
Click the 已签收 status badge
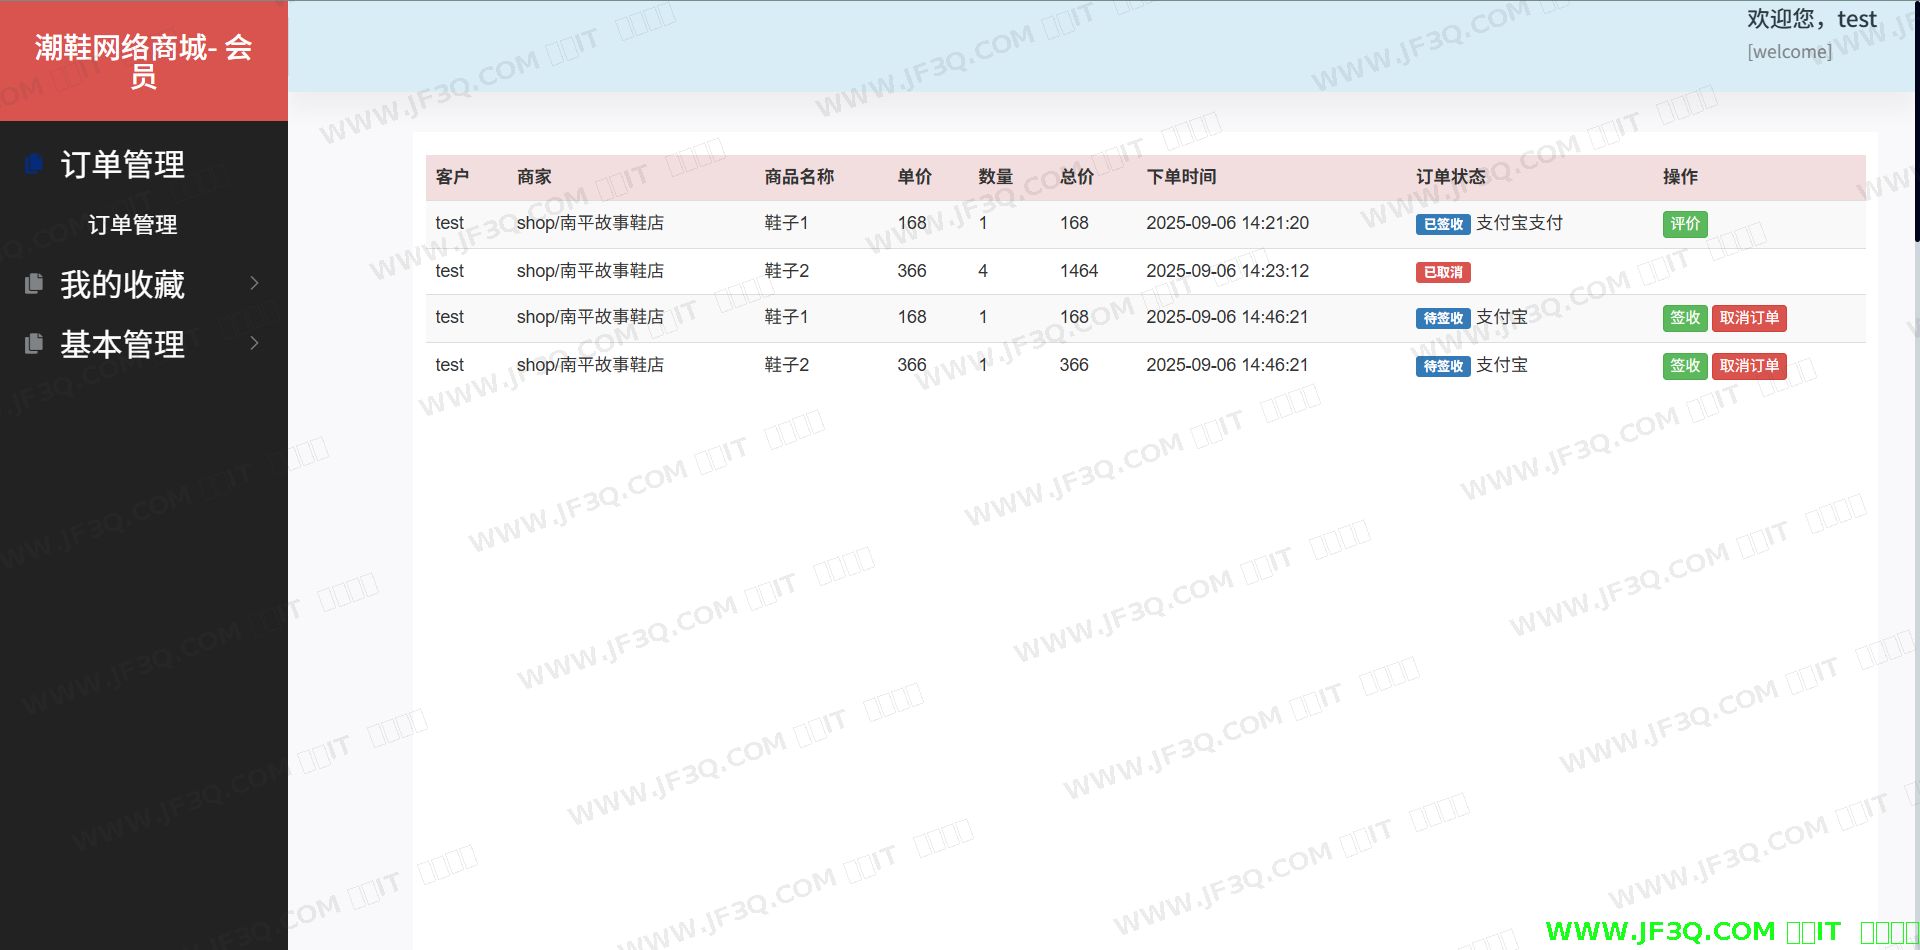tap(1442, 225)
